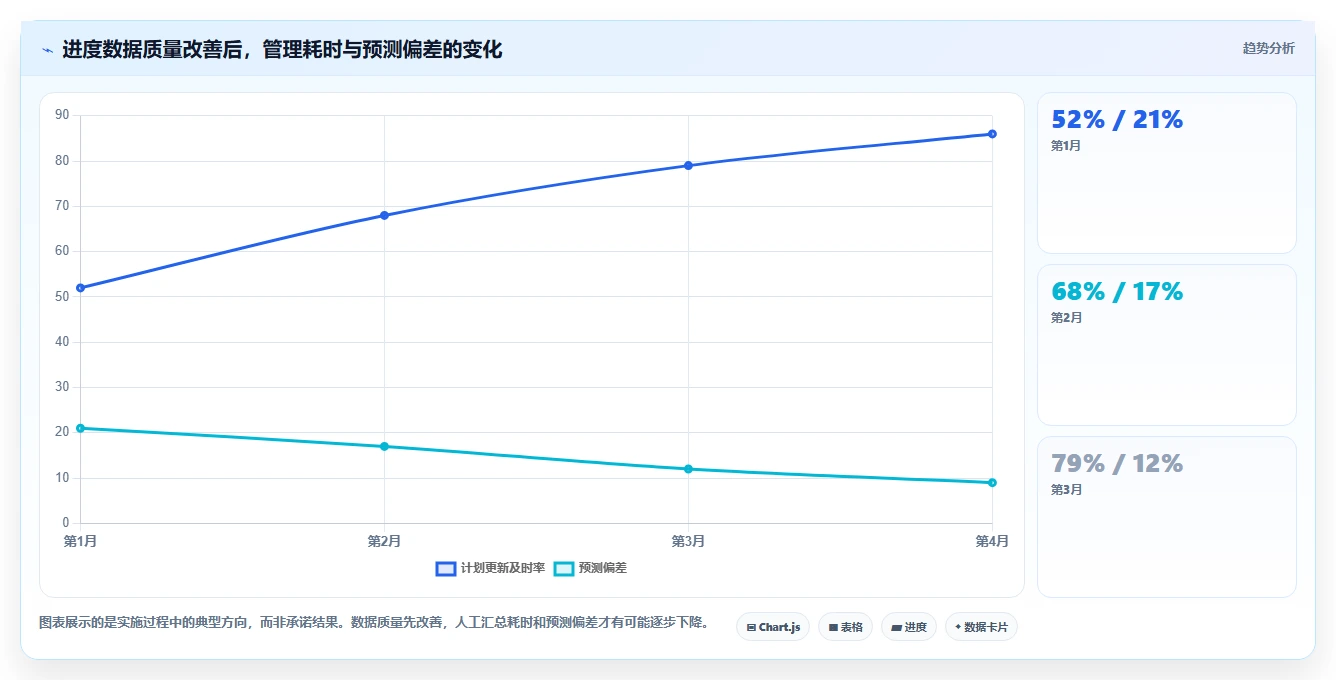Click the 第2月 x-axis label
1336x680 pixels.
[x=384, y=541]
